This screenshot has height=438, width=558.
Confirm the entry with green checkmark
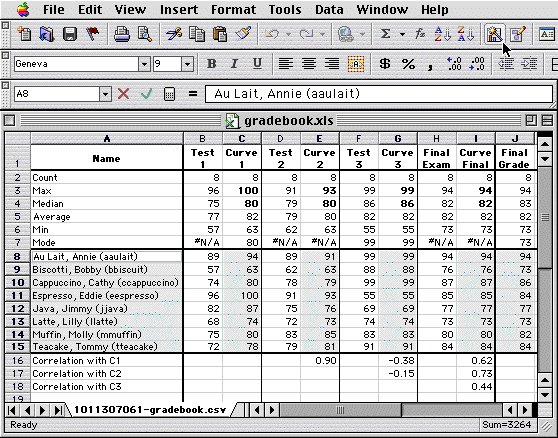click(x=147, y=94)
